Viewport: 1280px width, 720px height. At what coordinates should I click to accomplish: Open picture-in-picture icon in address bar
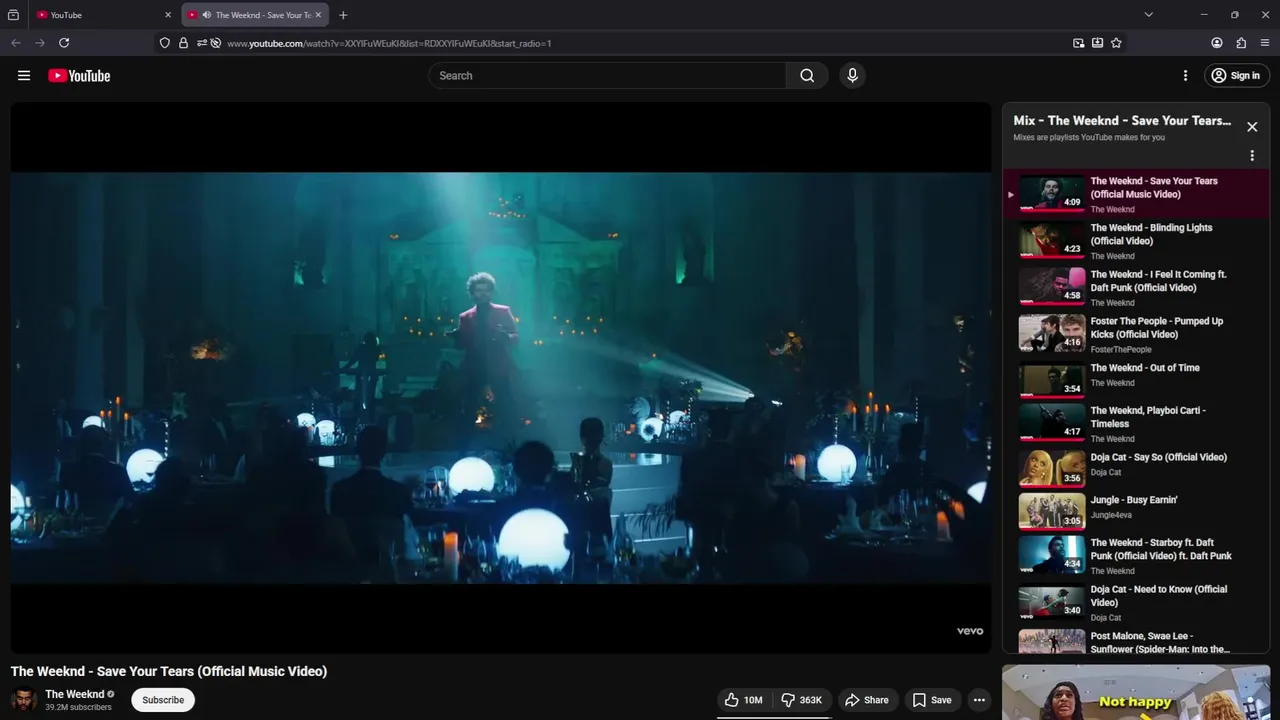point(1078,43)
